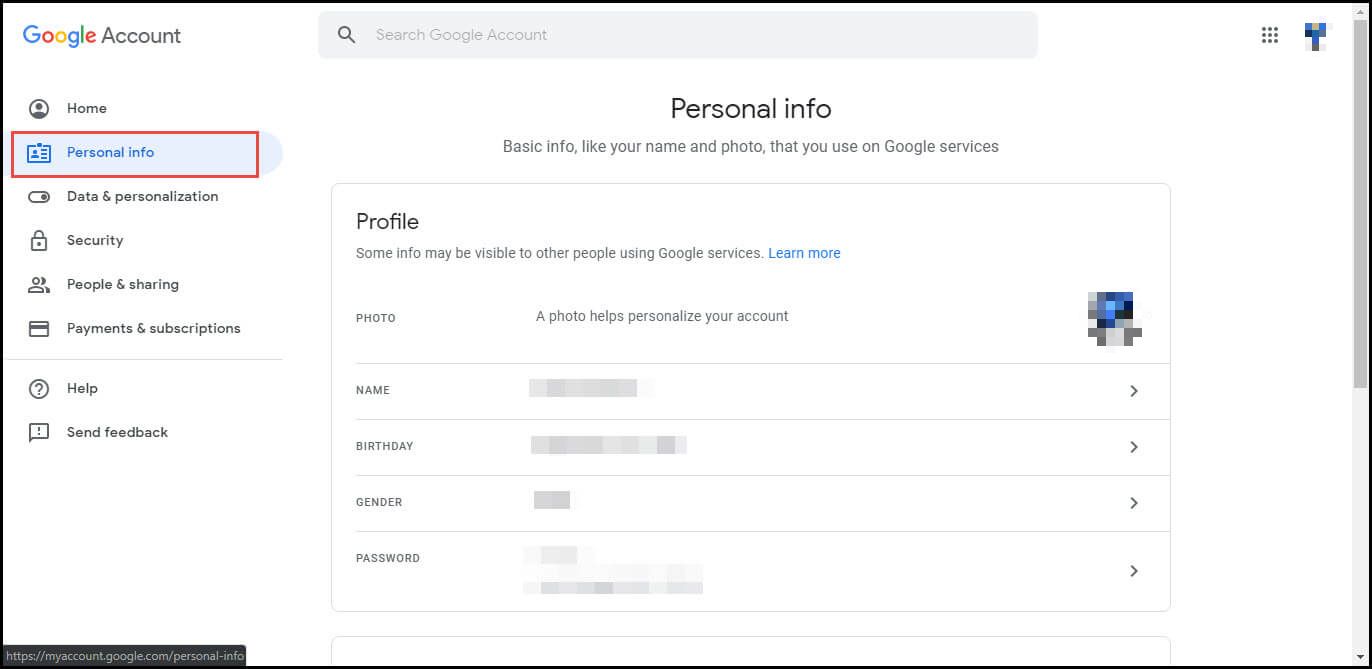
Task: Follow the Learn more link
Action: [804, 253]
